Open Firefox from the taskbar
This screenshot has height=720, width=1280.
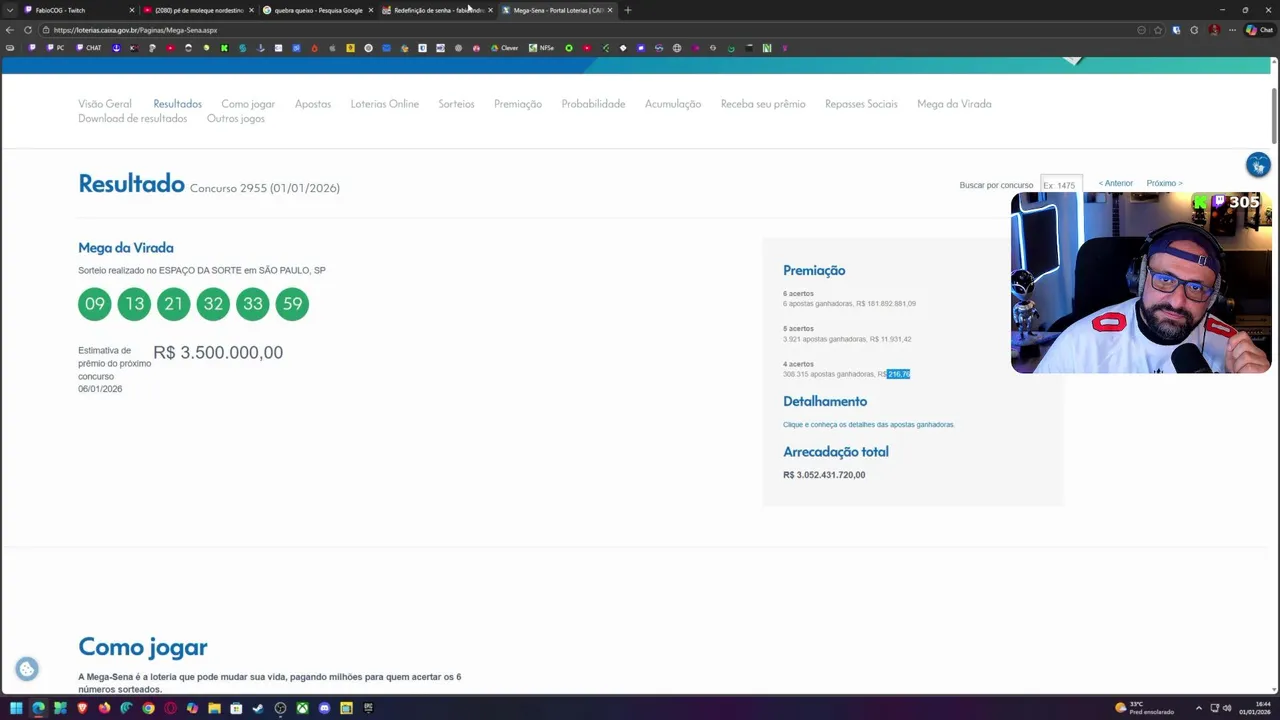click(x=104, y=709)
